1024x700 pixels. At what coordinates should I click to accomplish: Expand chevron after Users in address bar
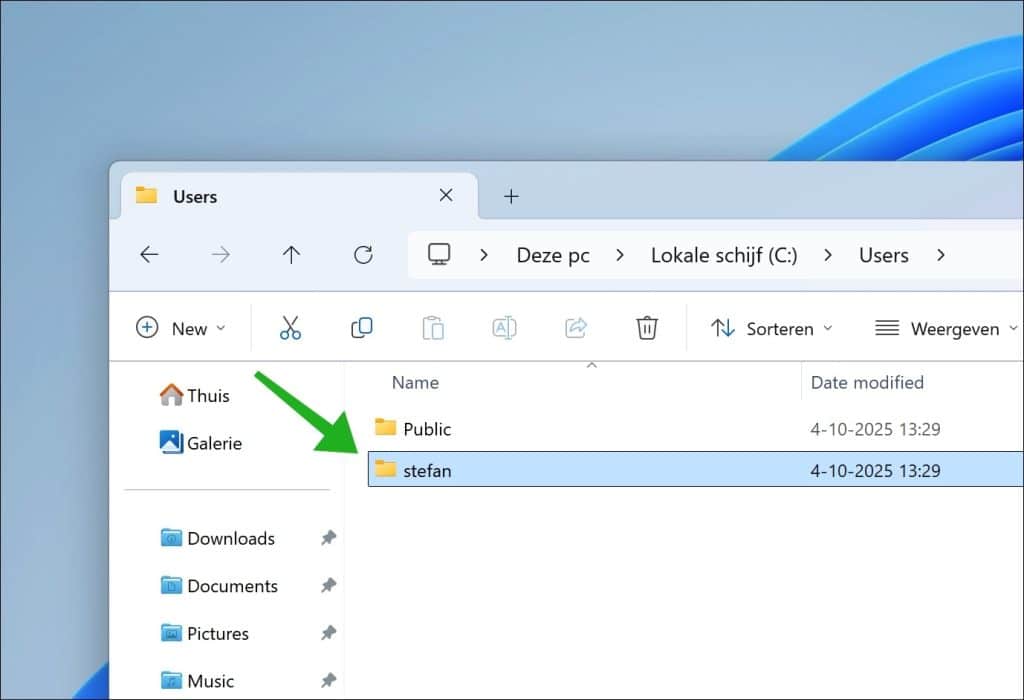click(940, 255)
